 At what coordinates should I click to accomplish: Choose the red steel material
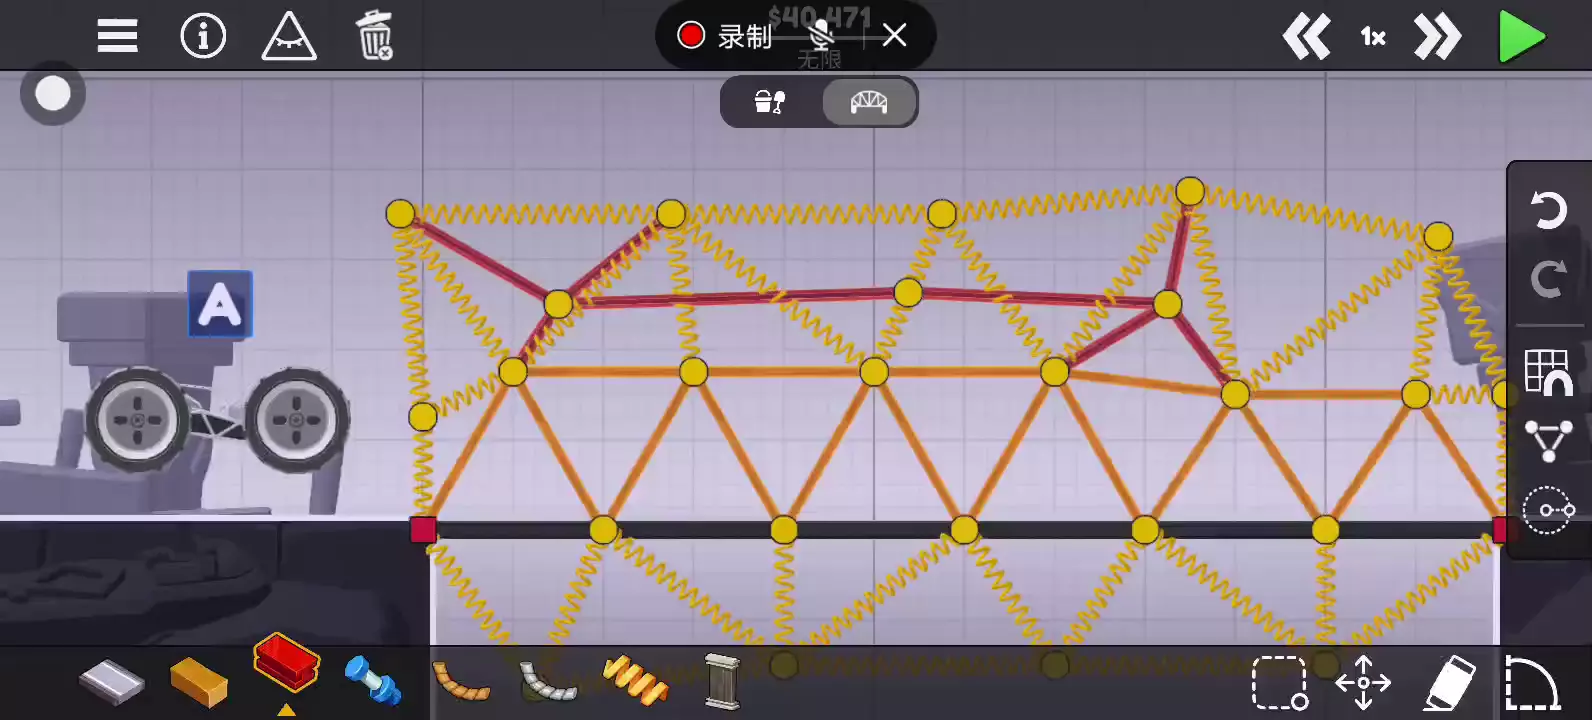[x=287, y=663]
